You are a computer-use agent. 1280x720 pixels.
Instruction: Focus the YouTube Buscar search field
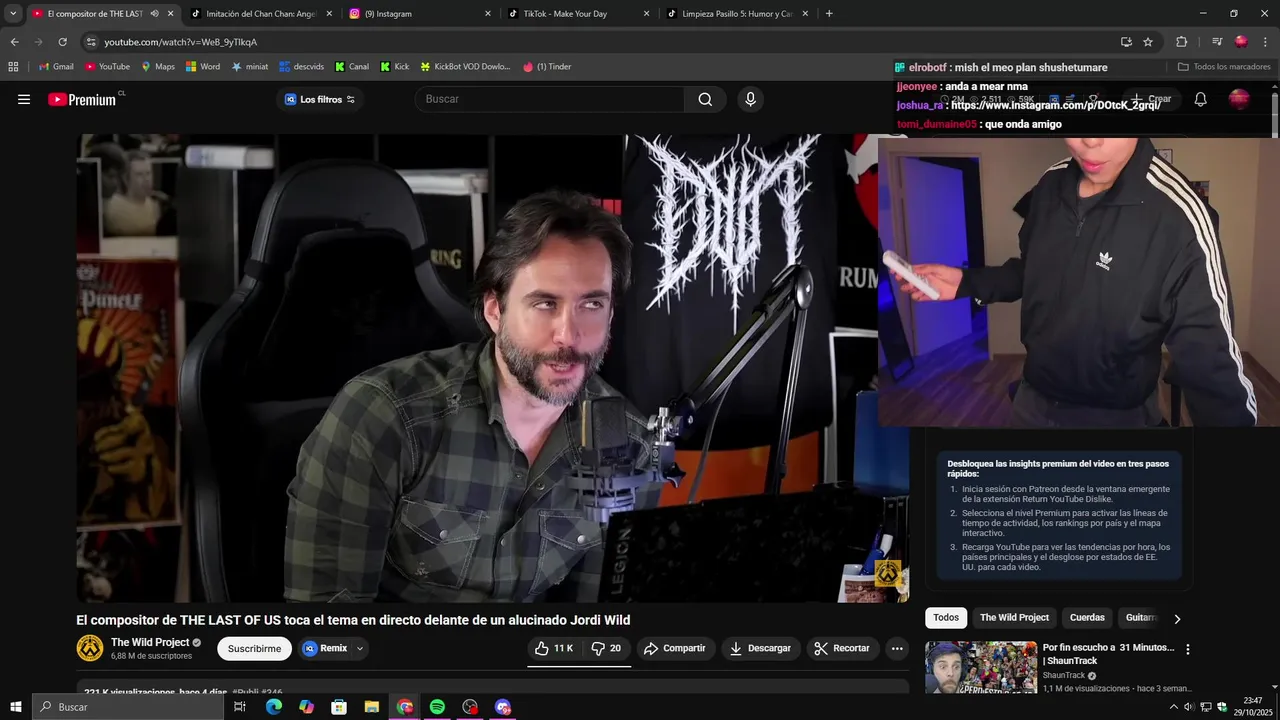click(x=550, y=99)
